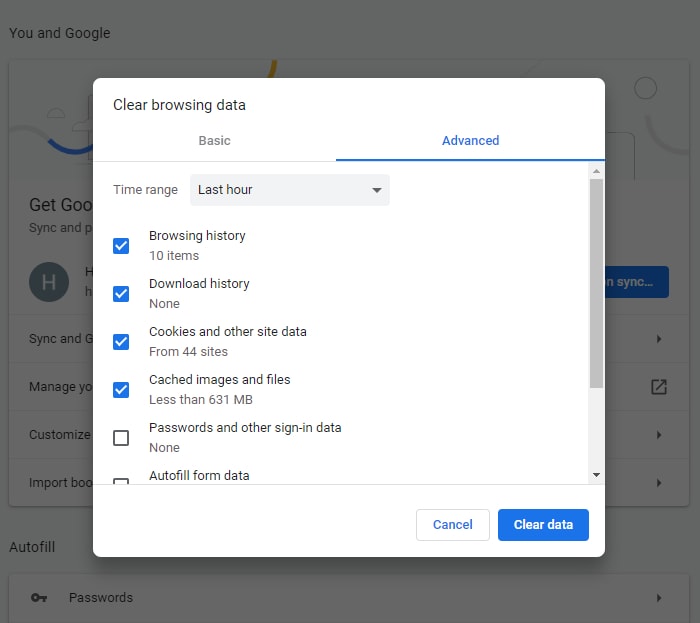Uncheck the Download history checkbox
This screenshot has width=700, height=623.
point(121,294)
